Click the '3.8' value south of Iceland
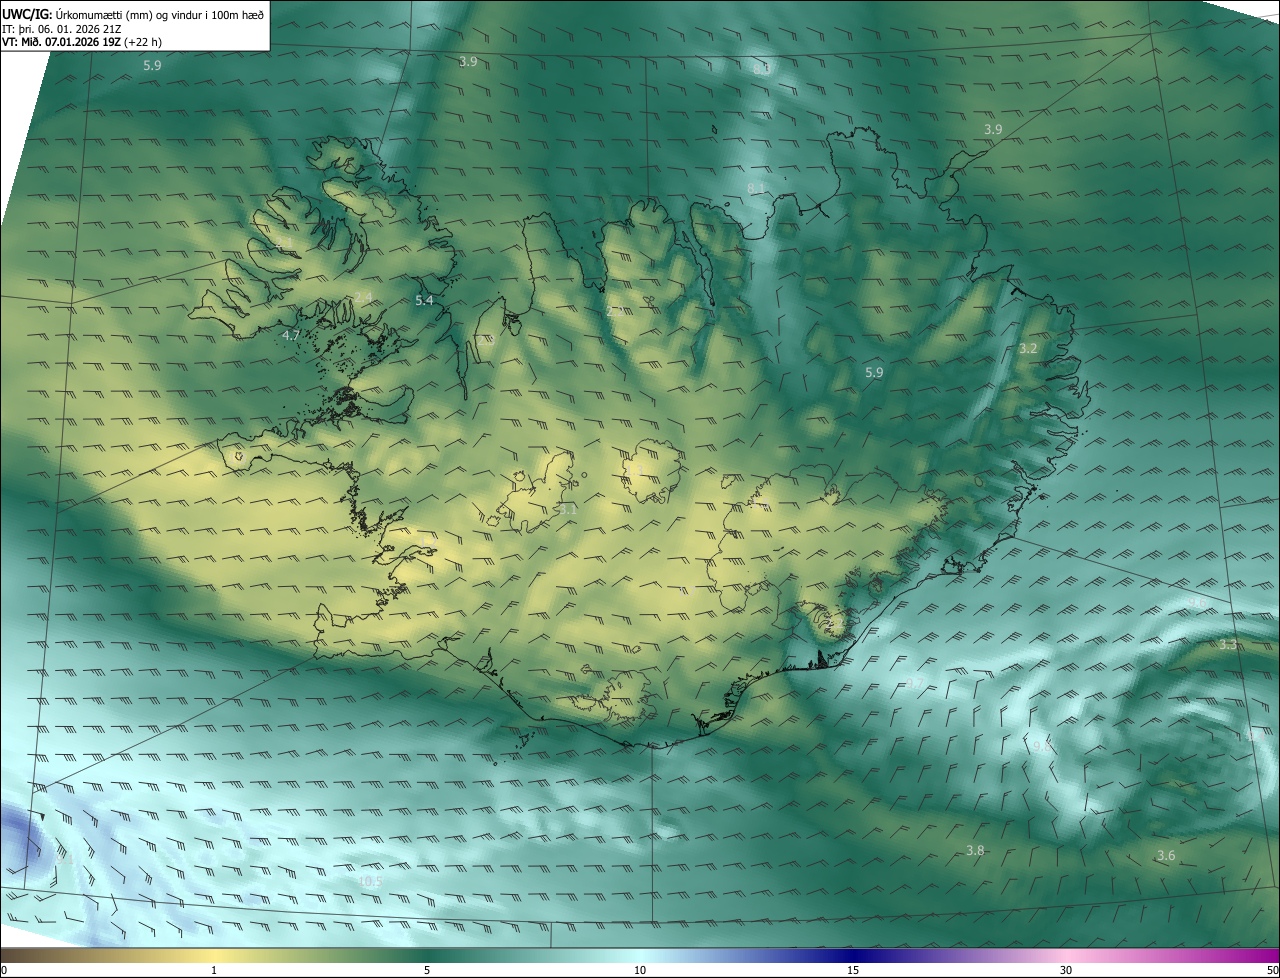Viewport: 1280px width, 978px height. point(975,851)
